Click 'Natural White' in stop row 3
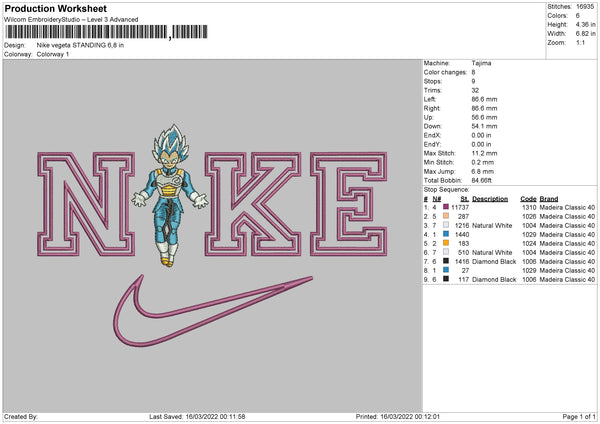The image size is (600, 424). (x=492, y=226)
